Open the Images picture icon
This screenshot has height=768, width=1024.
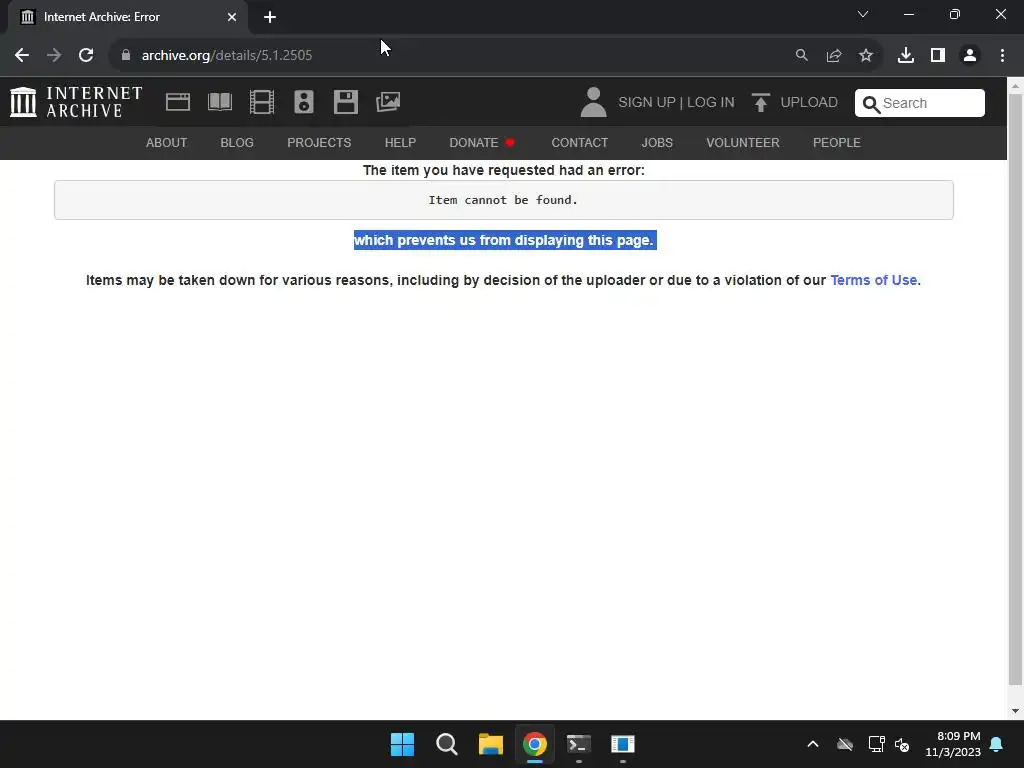pos(388,102)
